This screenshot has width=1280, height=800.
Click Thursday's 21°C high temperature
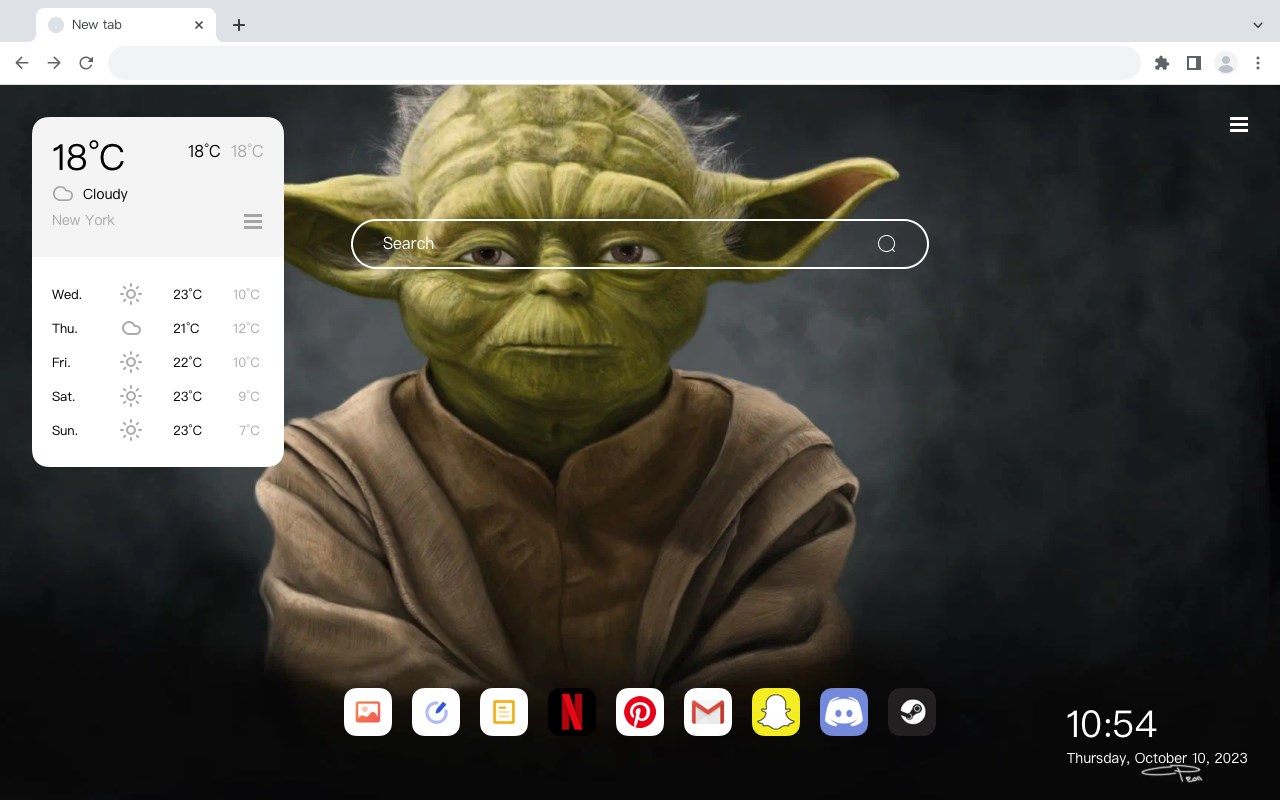coord(187,328)
